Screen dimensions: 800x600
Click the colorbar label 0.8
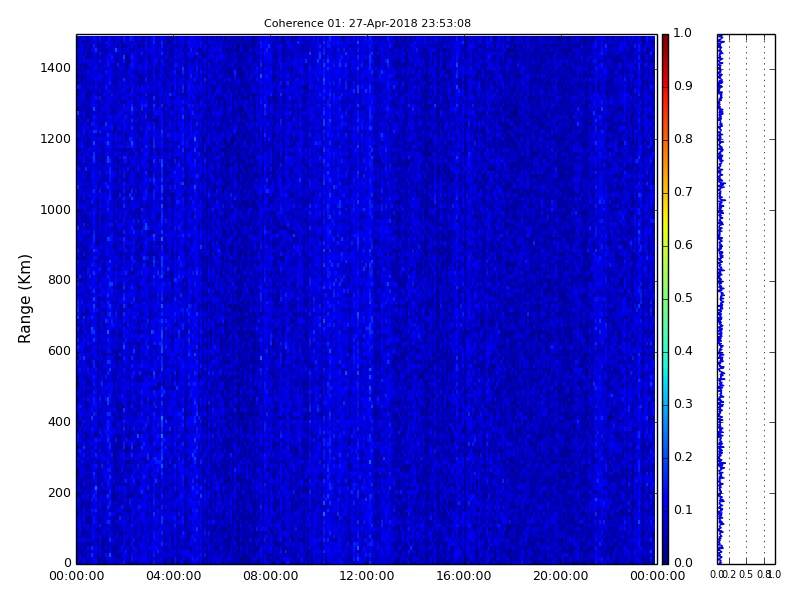(x=683, y=139)
